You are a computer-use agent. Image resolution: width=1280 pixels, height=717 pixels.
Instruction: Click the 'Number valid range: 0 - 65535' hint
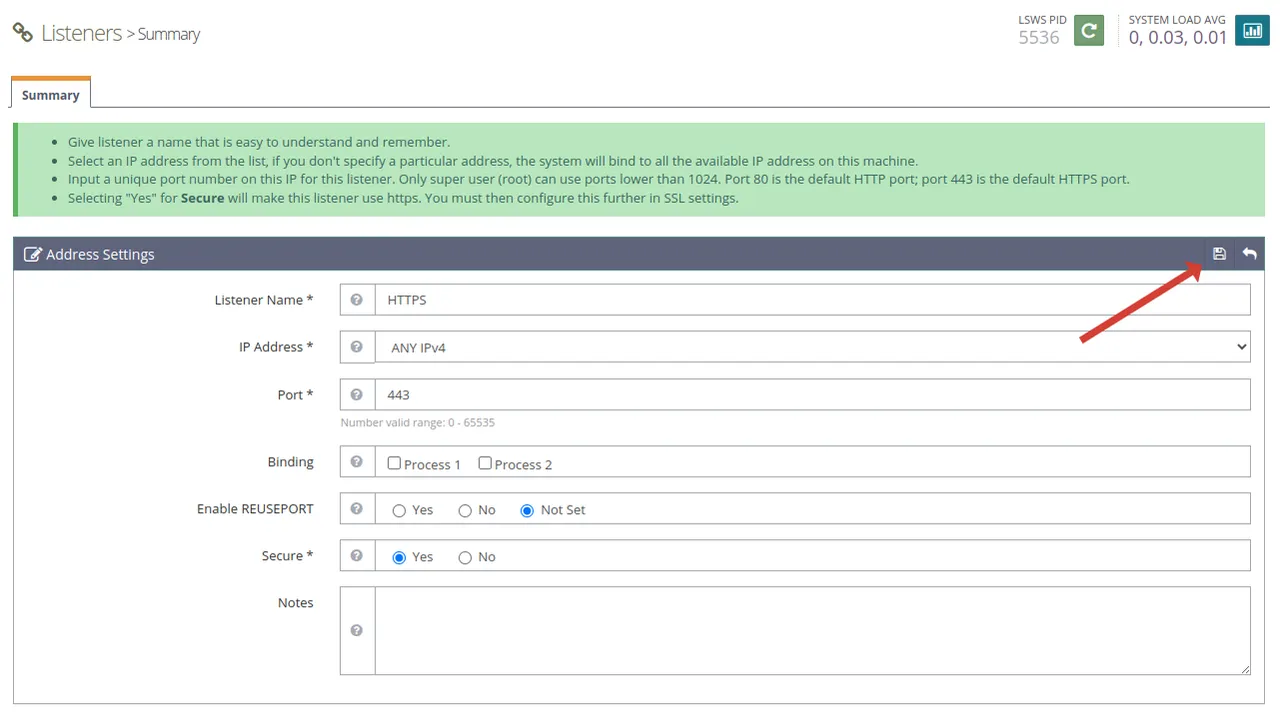[x=418, y=423]
